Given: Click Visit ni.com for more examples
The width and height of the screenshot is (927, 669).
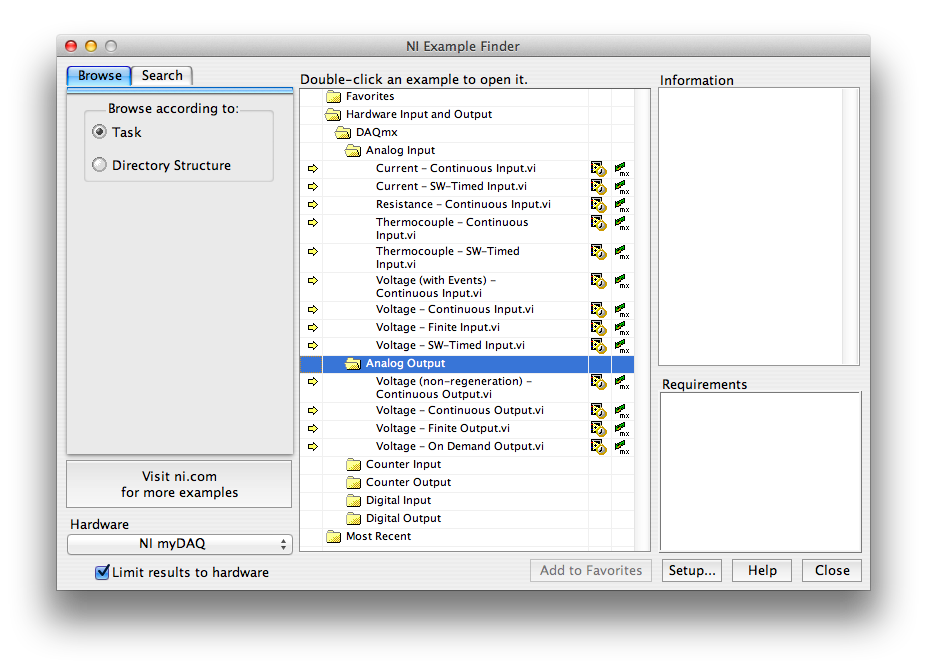Looking at the screenshot, I should click(180, 484).
